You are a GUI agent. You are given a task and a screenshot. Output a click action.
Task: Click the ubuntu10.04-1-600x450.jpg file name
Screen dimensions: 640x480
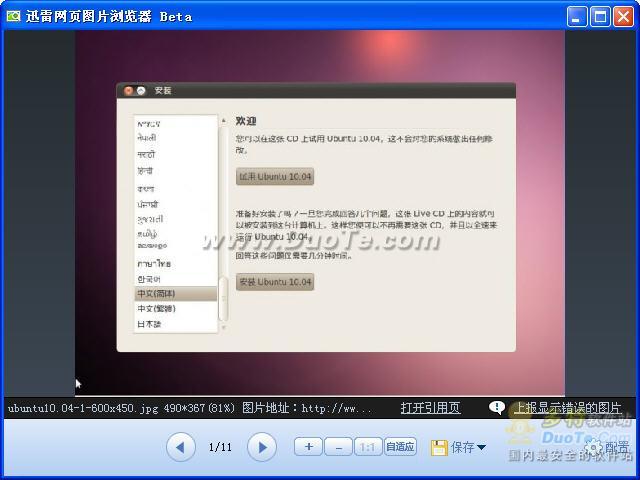tap(83, 408)
